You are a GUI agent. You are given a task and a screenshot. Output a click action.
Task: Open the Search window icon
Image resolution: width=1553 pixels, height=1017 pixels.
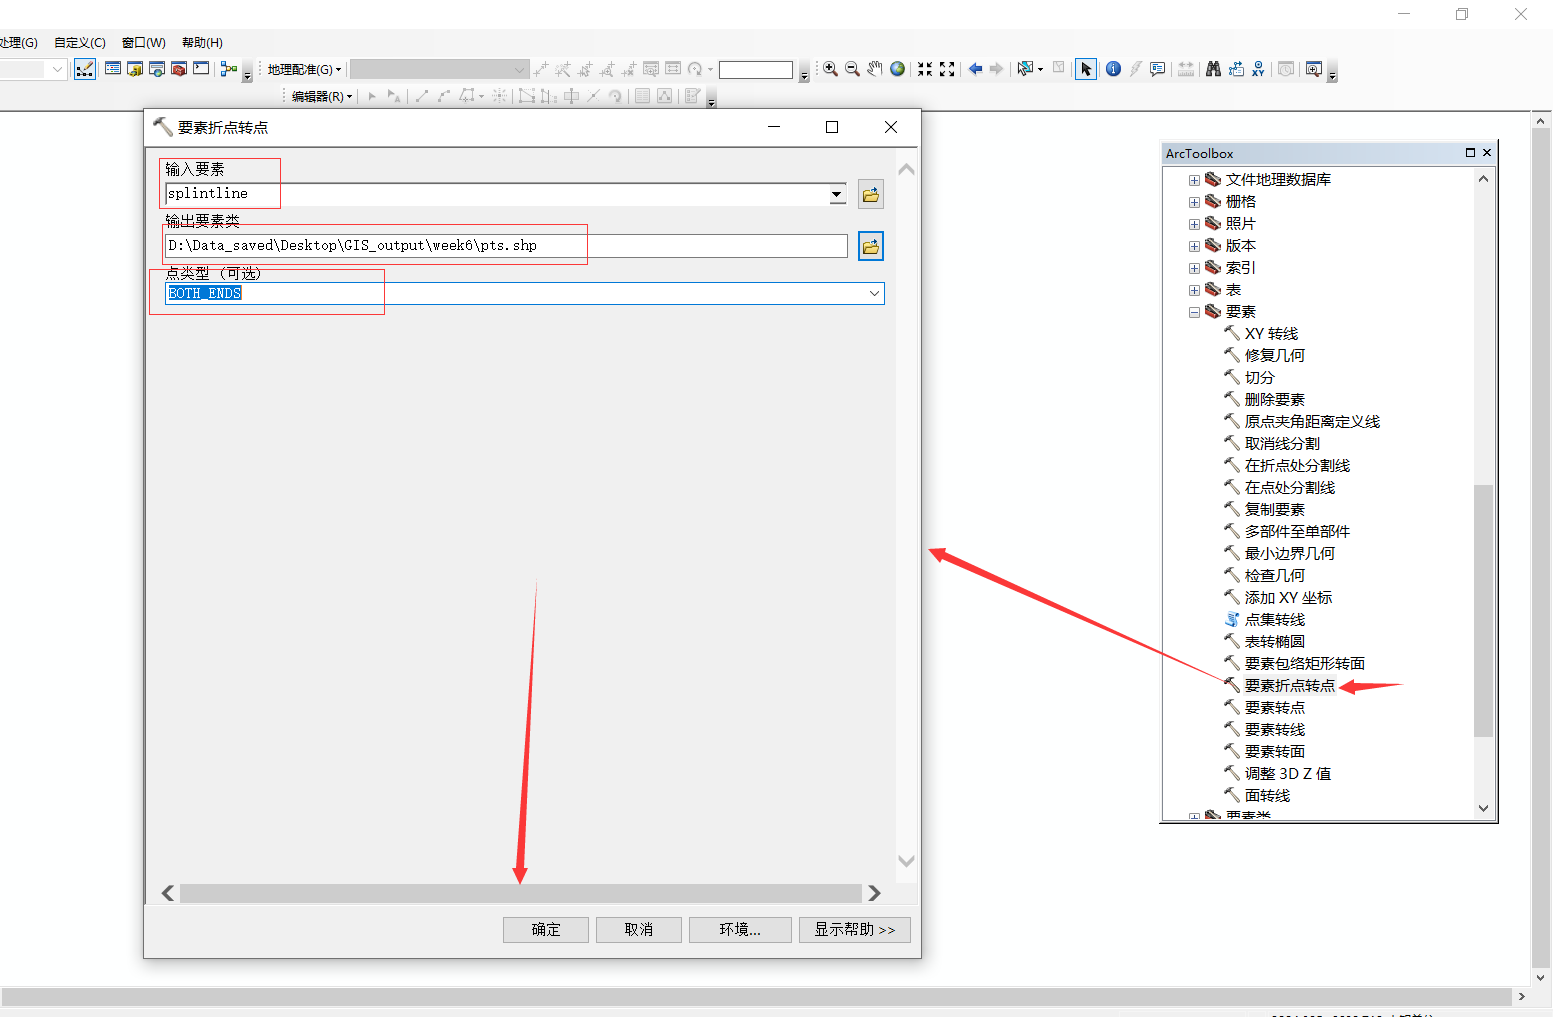click(x=157, y=69)
